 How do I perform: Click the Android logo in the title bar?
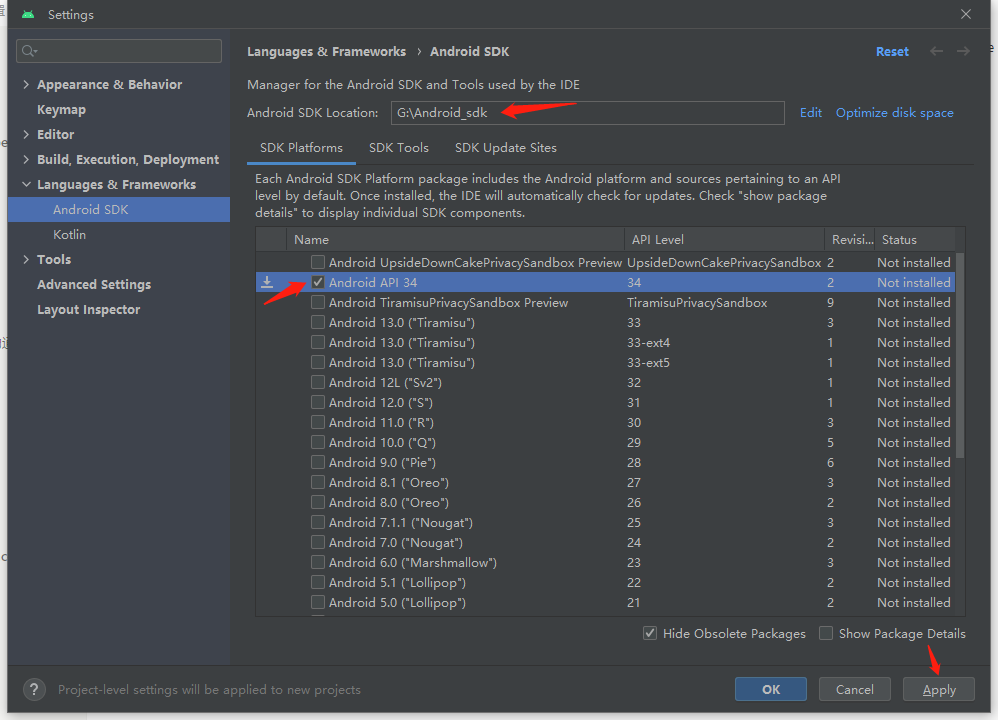(x=28, y=14)
